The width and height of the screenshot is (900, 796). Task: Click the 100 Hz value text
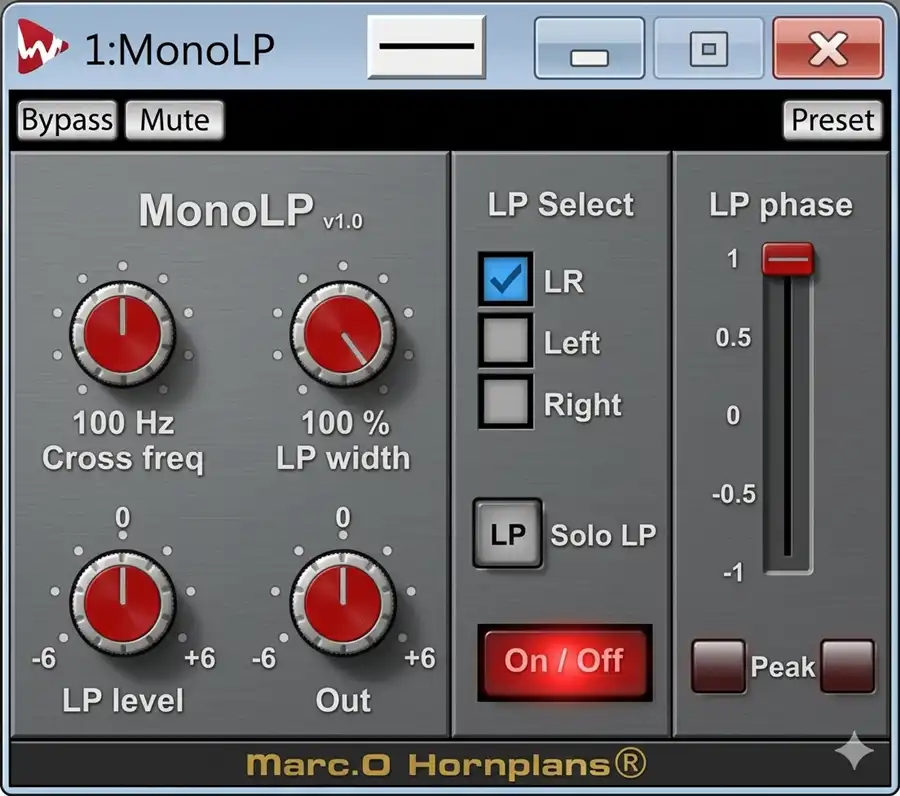tap(123, 423)
